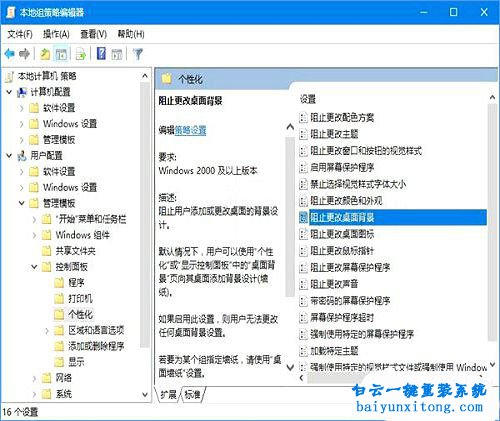
Task: Select the 阻止更改颜色和外观 setting
Action: [346, 201]
